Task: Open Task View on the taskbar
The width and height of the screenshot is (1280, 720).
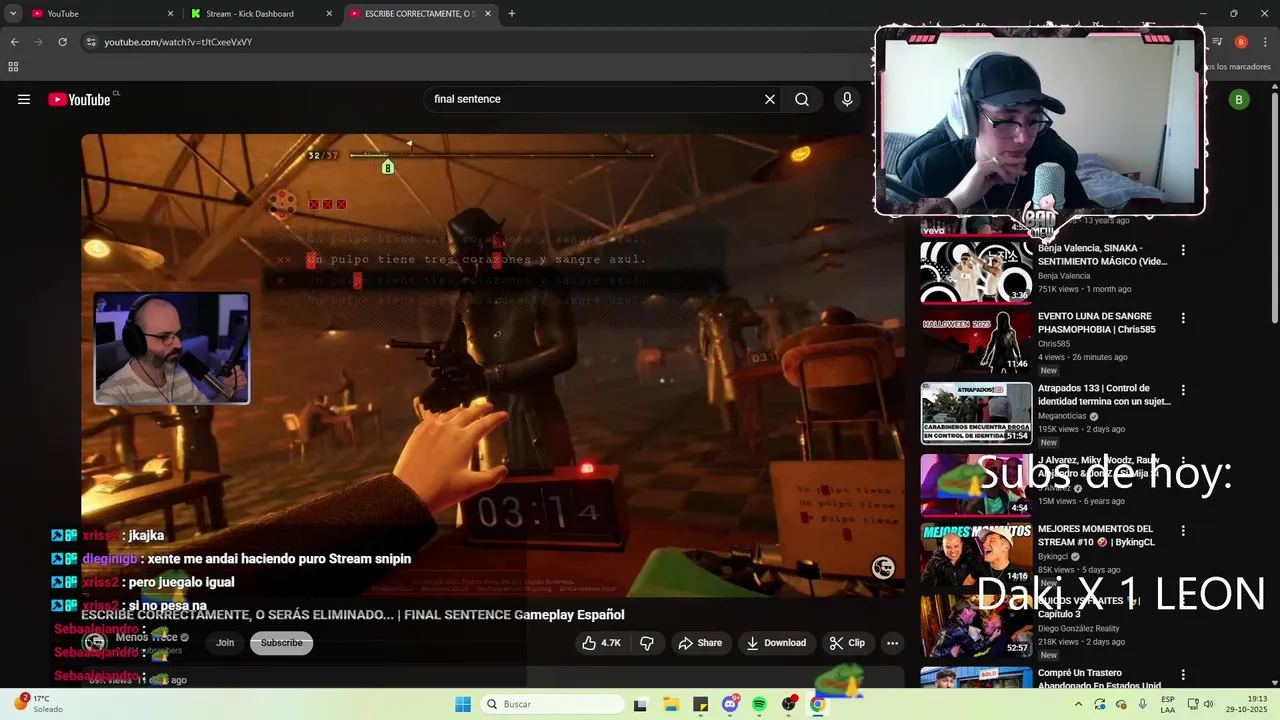Action: (640, 704)
